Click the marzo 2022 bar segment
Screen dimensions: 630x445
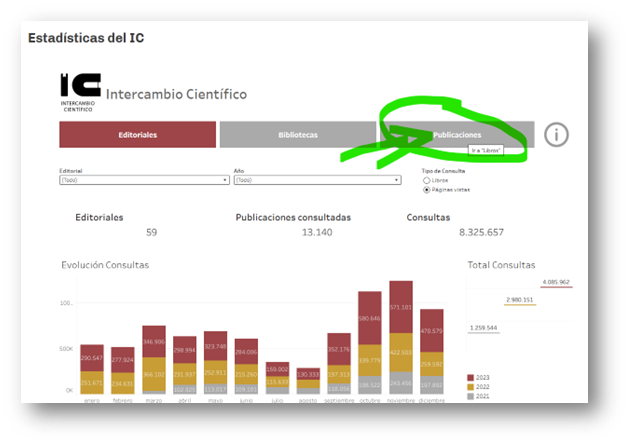pos(154,374)
